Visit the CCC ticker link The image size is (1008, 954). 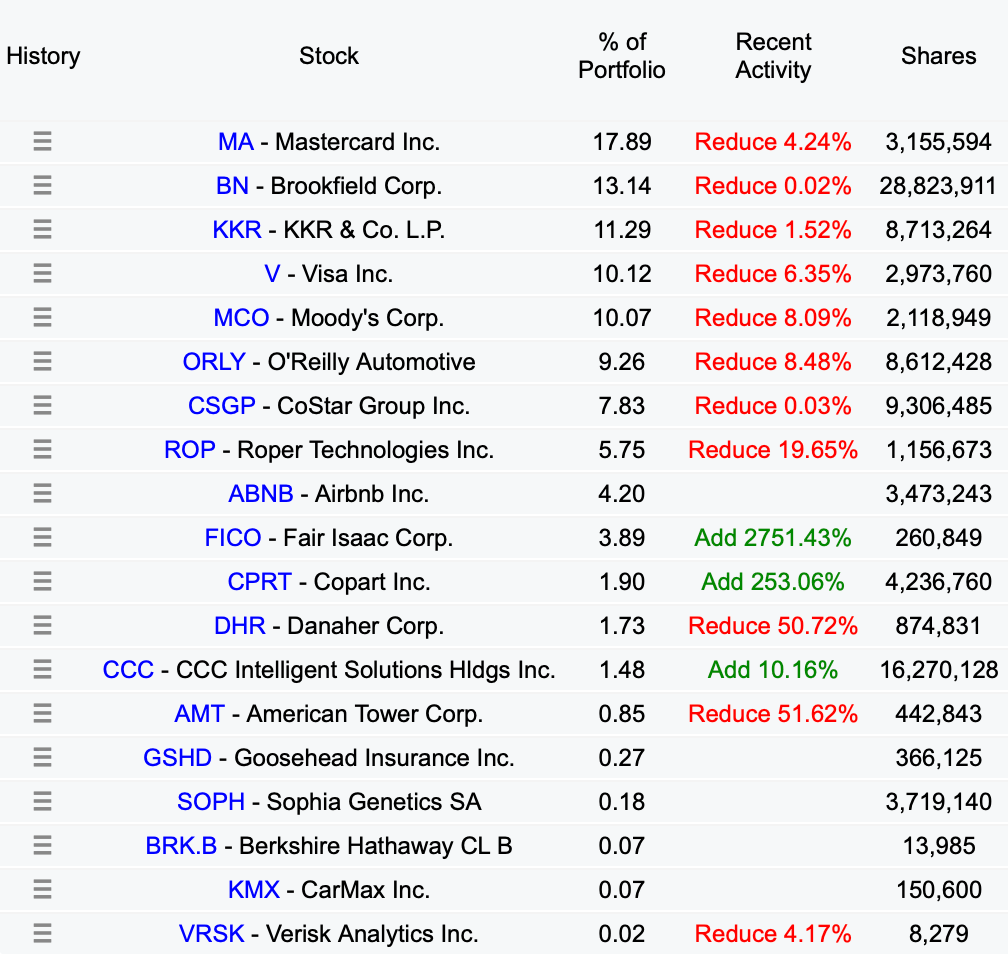pos(129,670)
